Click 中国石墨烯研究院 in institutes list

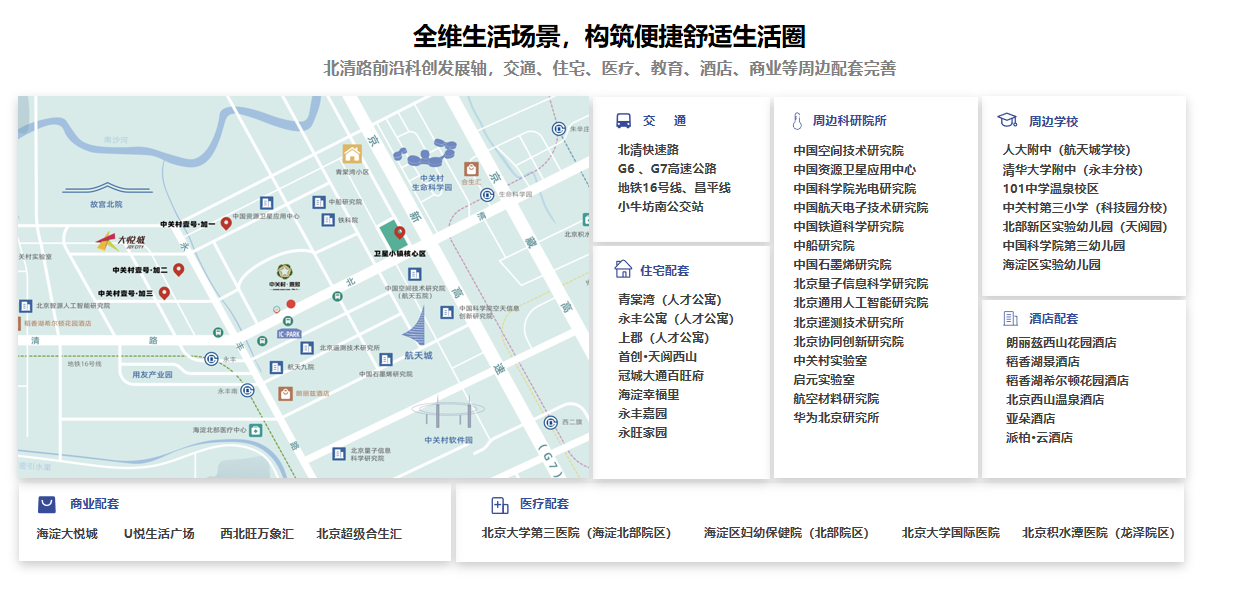tap(842, 264)
